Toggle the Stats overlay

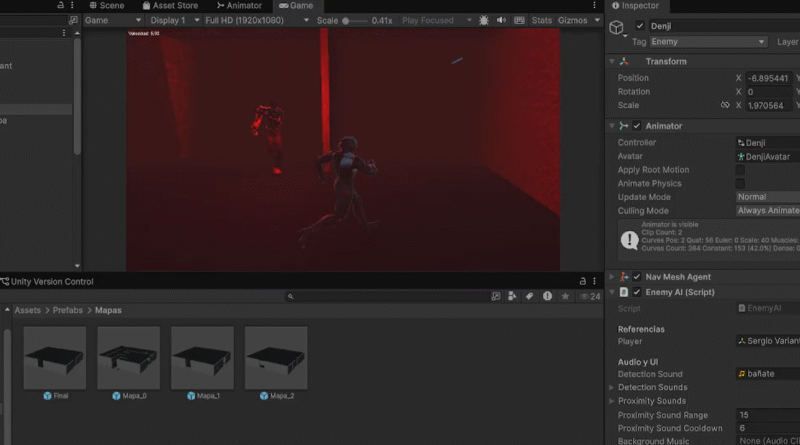[x=541, y=20]
